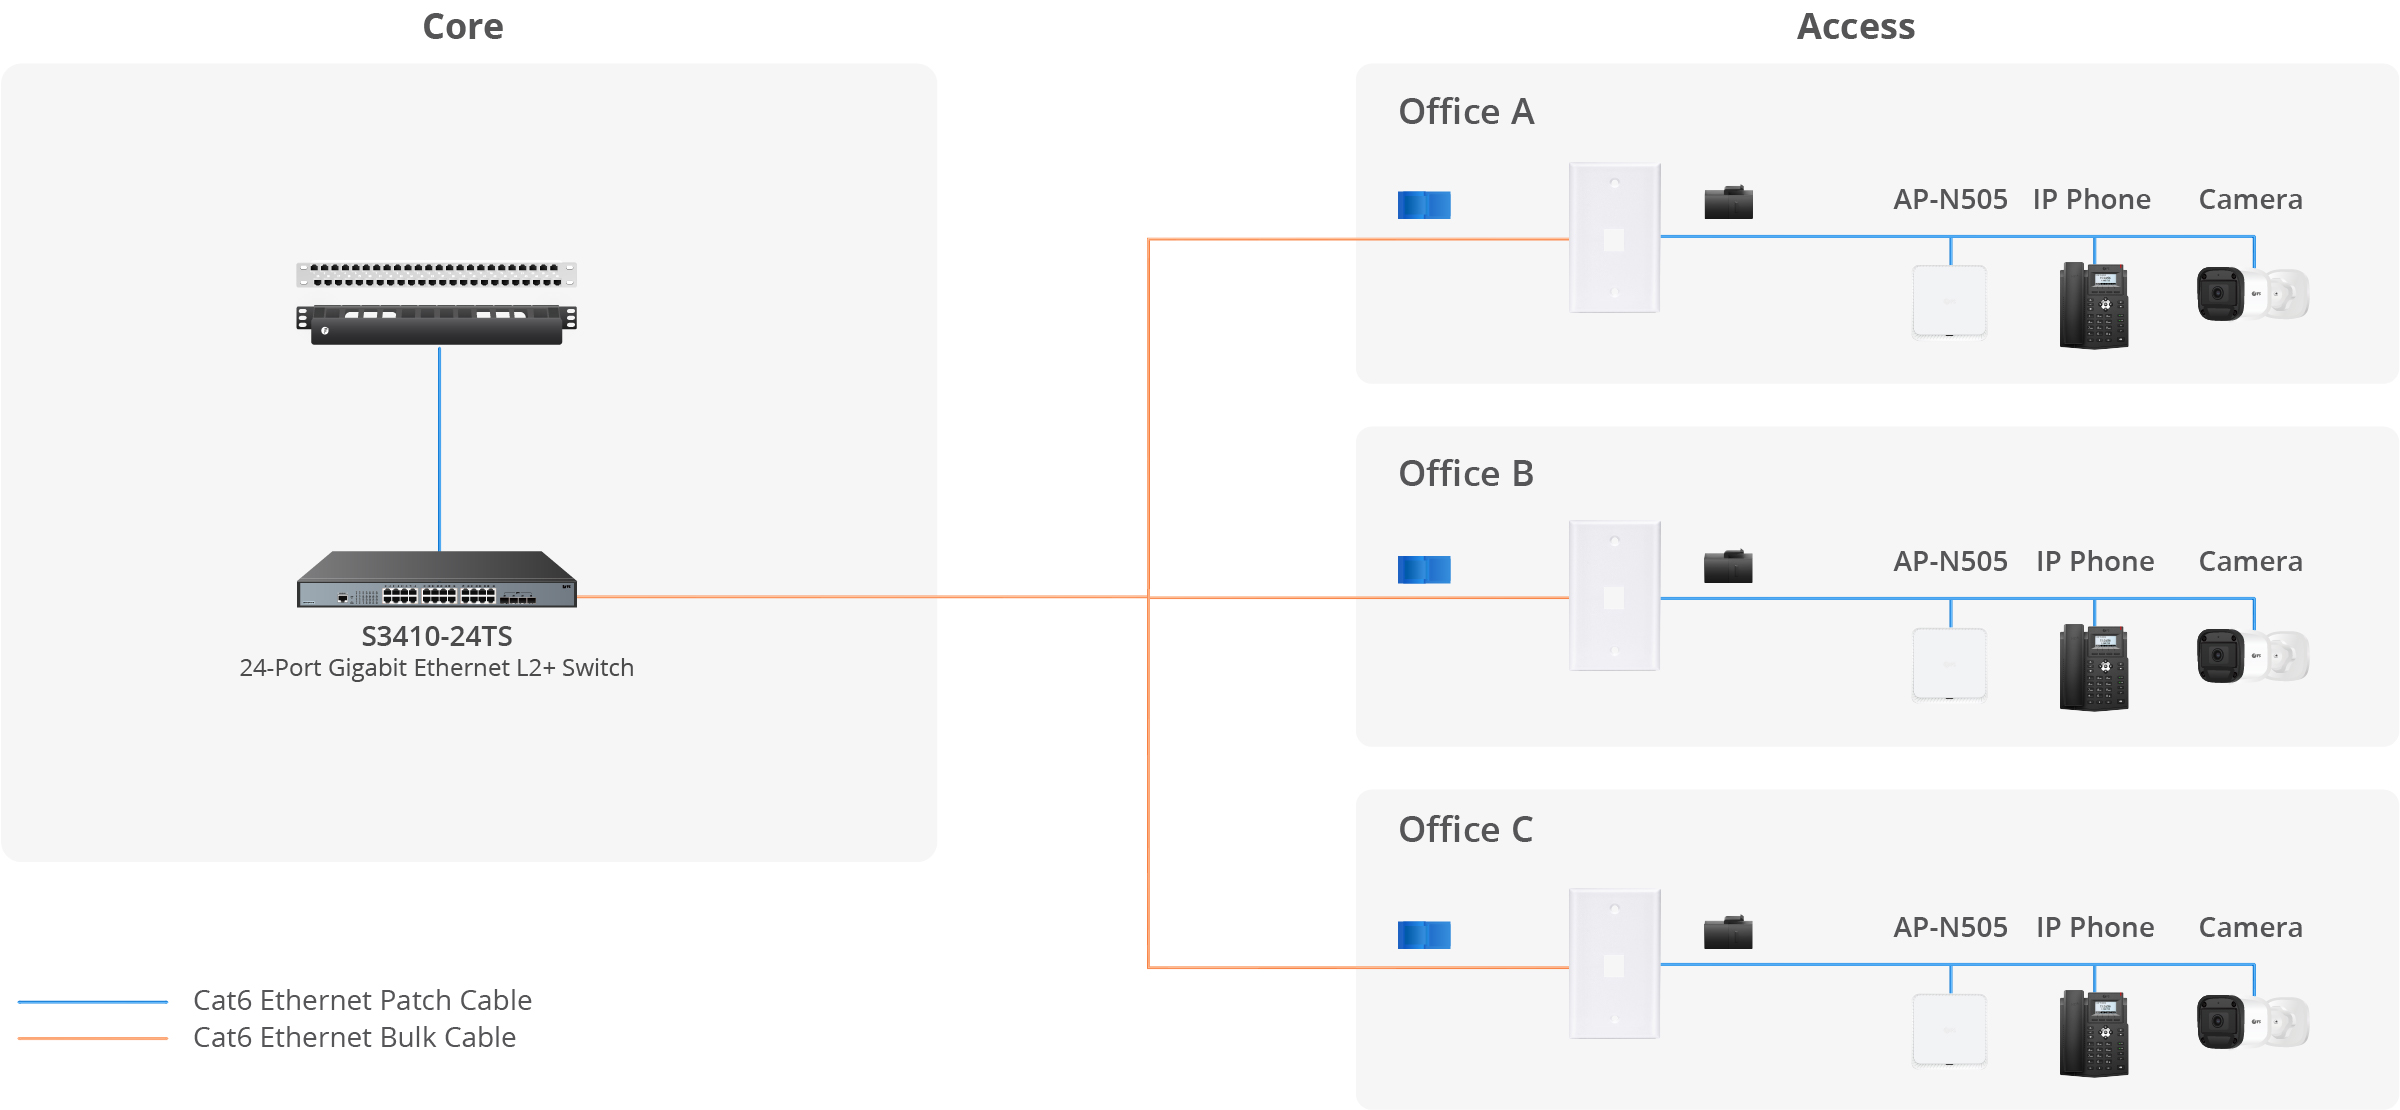
Task: Click the blue keystone jack in Office C
Action: pos(1424,935)
